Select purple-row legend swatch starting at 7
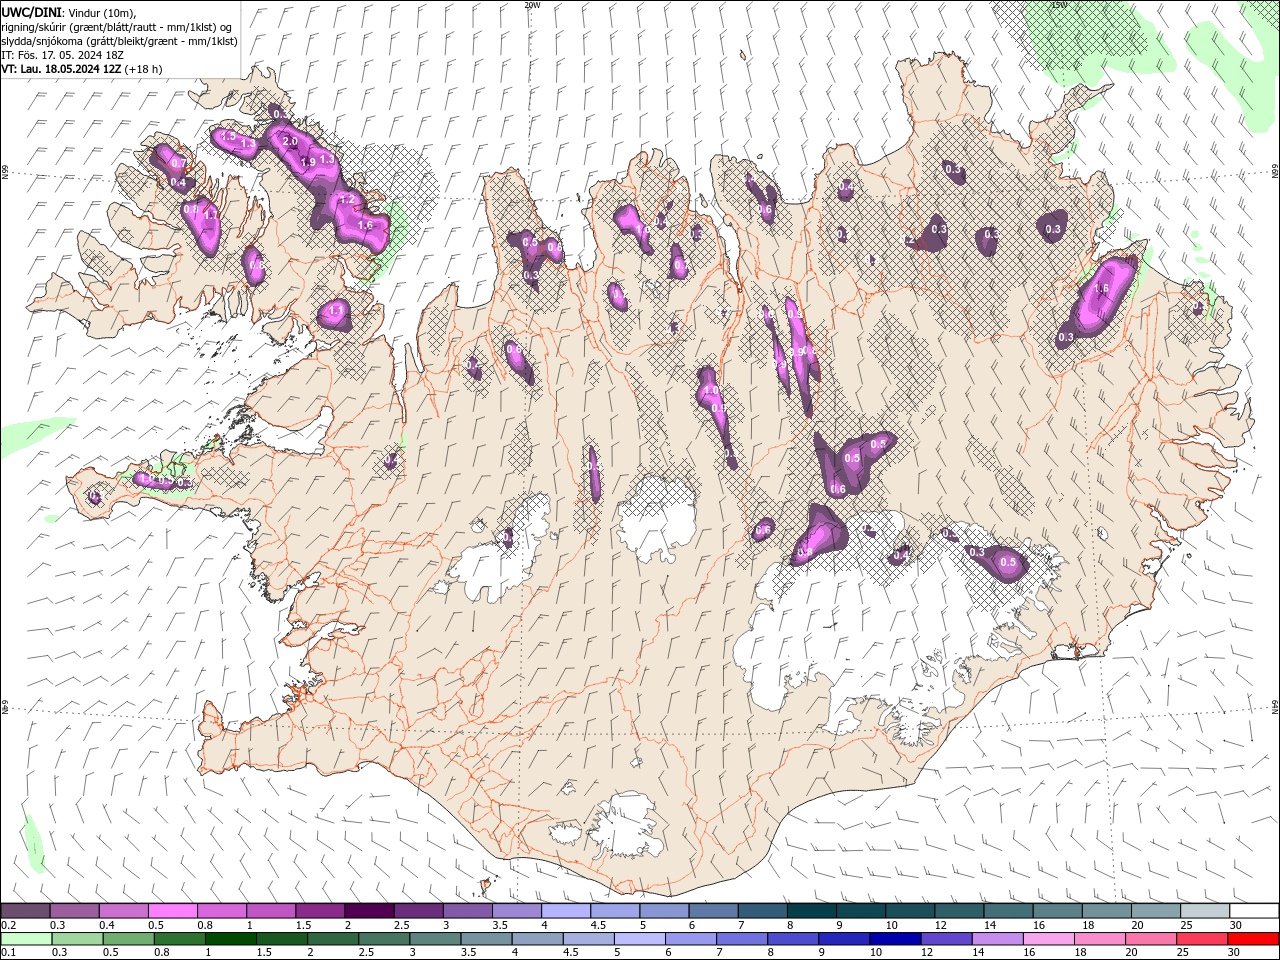The height and width of the screenshot is (960, 1280). pyautogui.click(x=762, y=911)
